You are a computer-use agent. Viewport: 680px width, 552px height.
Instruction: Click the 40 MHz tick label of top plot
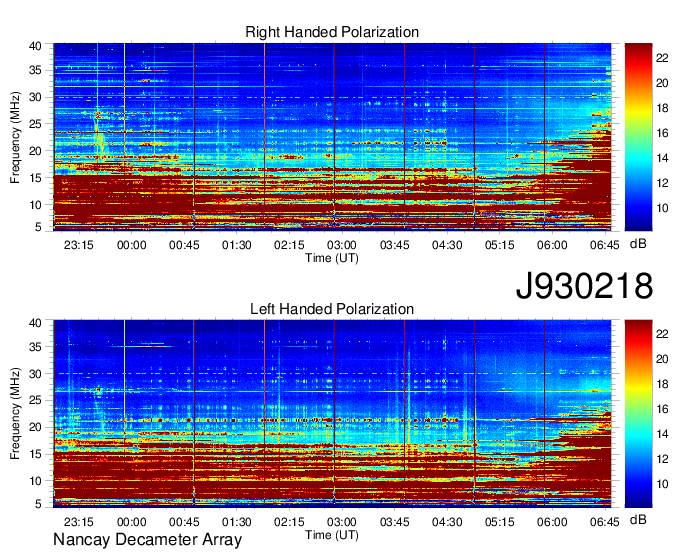(36, 46)
